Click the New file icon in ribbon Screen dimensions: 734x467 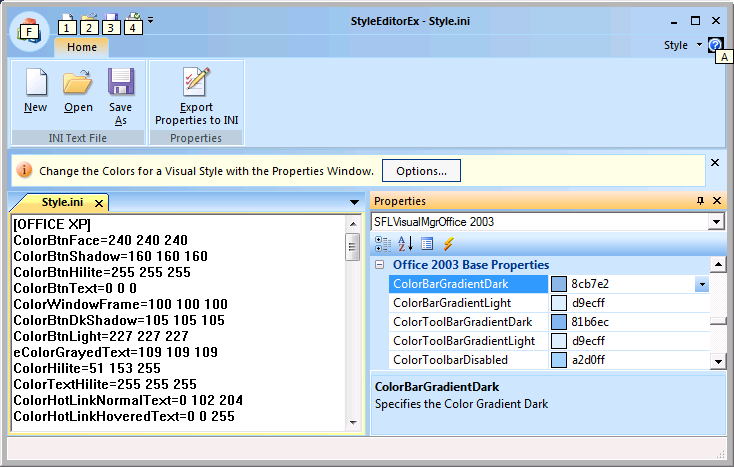coord(36,83)
